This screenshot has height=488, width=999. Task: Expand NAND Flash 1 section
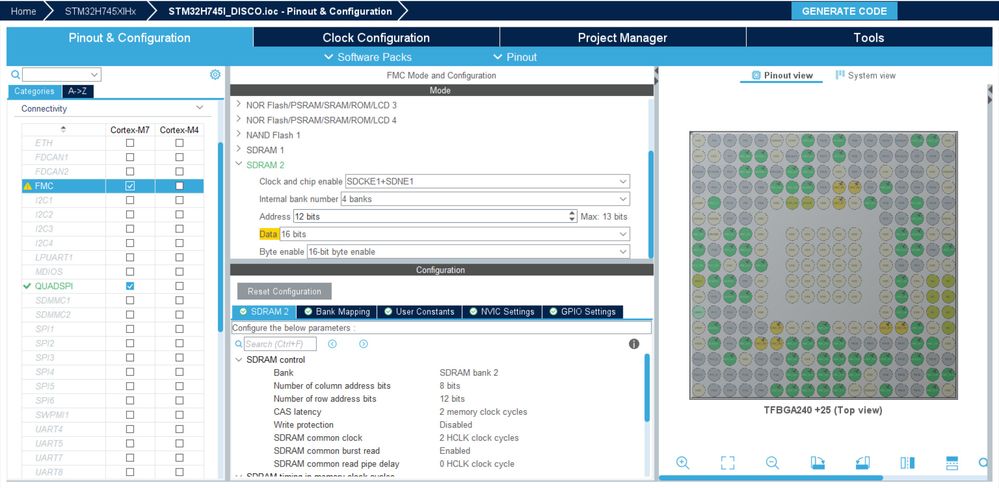tap(239, 134)
